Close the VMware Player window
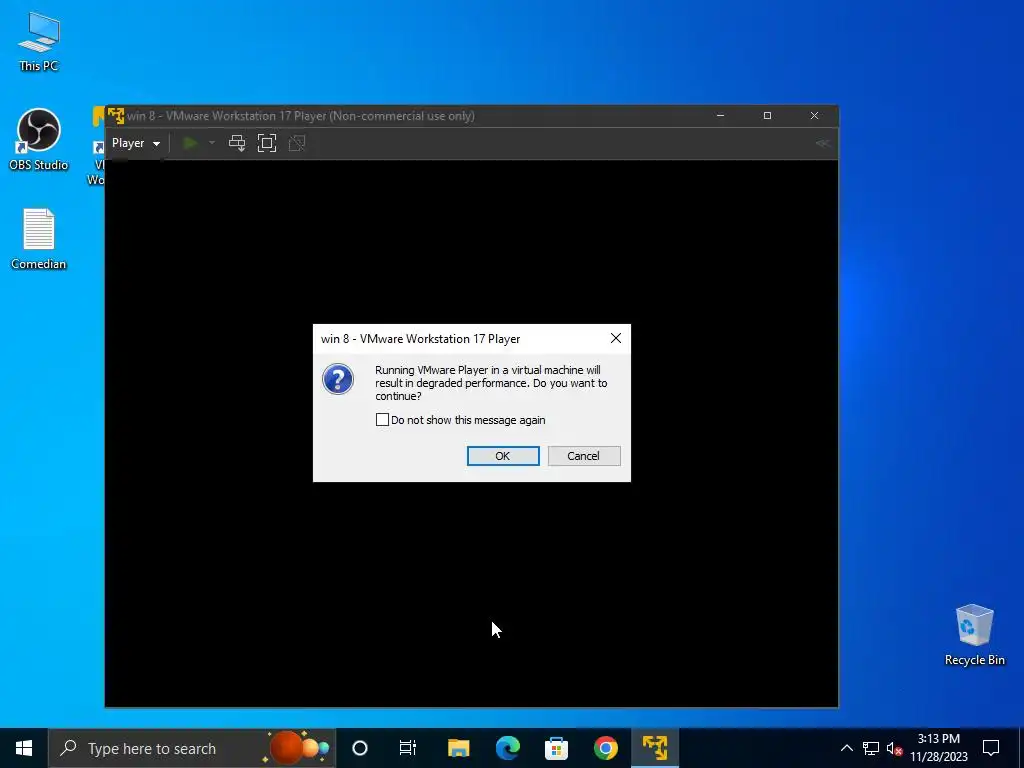The image size is (1024, 768). click(814, 116)
